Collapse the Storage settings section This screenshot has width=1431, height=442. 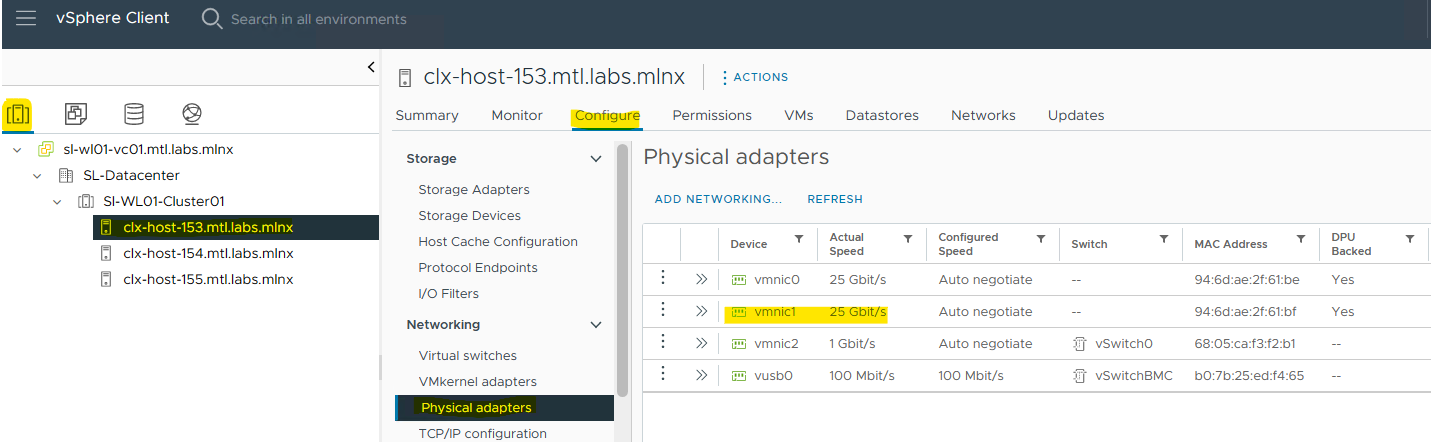click(x=596, y=159)
